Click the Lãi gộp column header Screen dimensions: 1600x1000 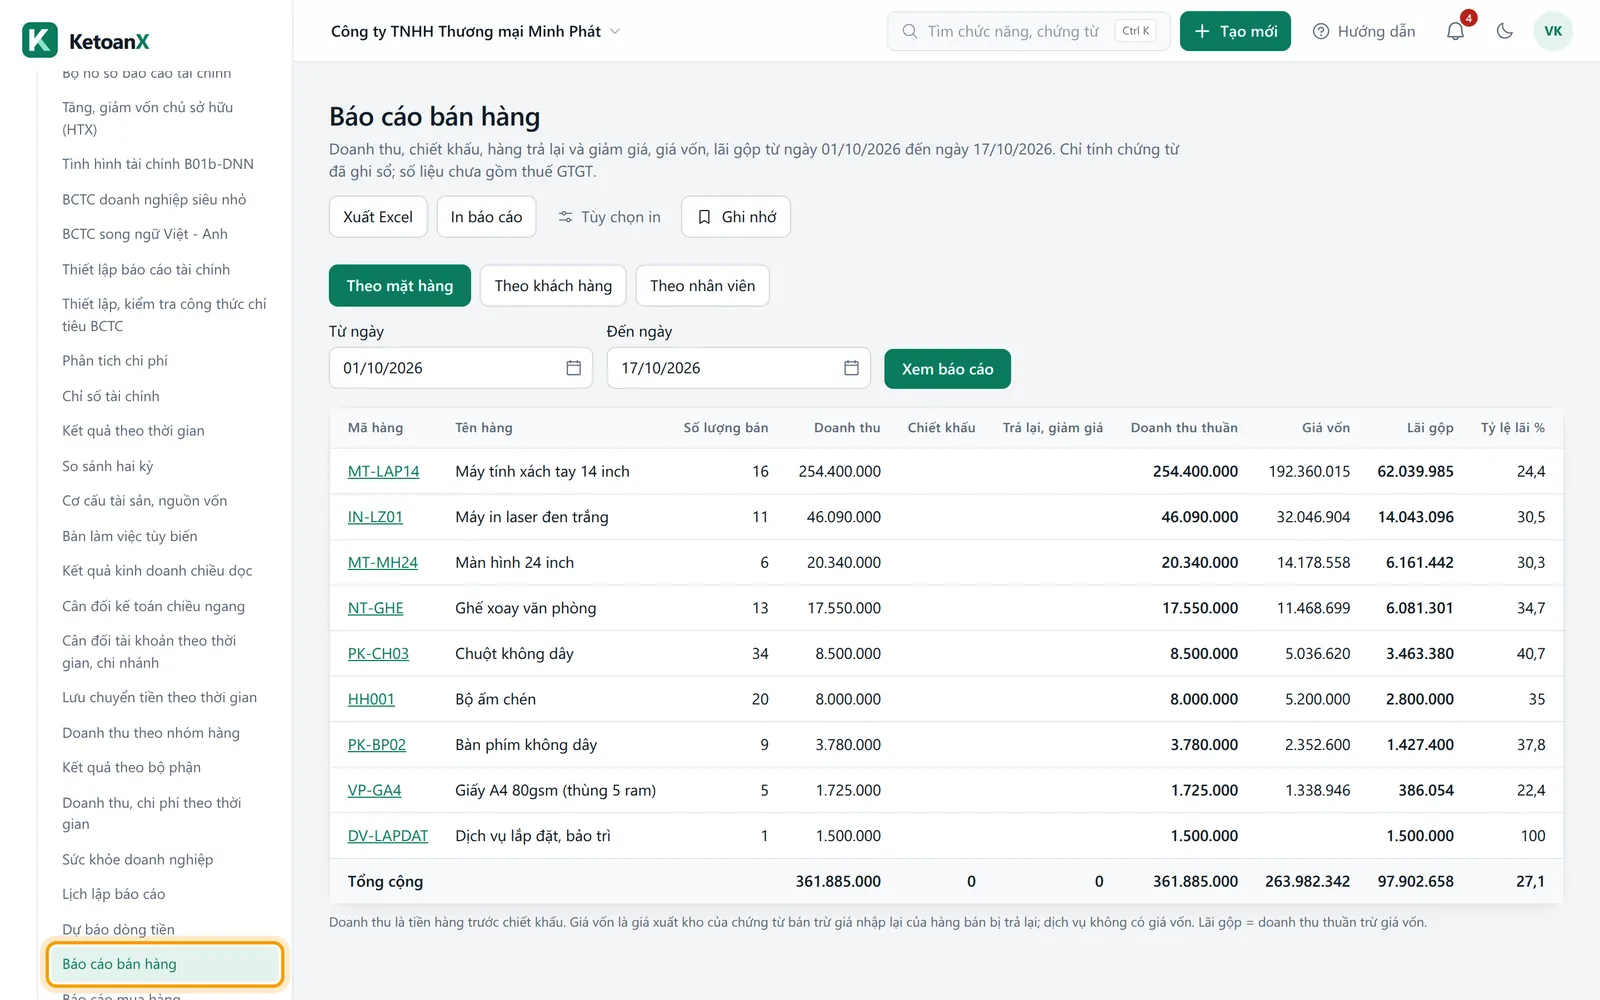coord(1430,428)
